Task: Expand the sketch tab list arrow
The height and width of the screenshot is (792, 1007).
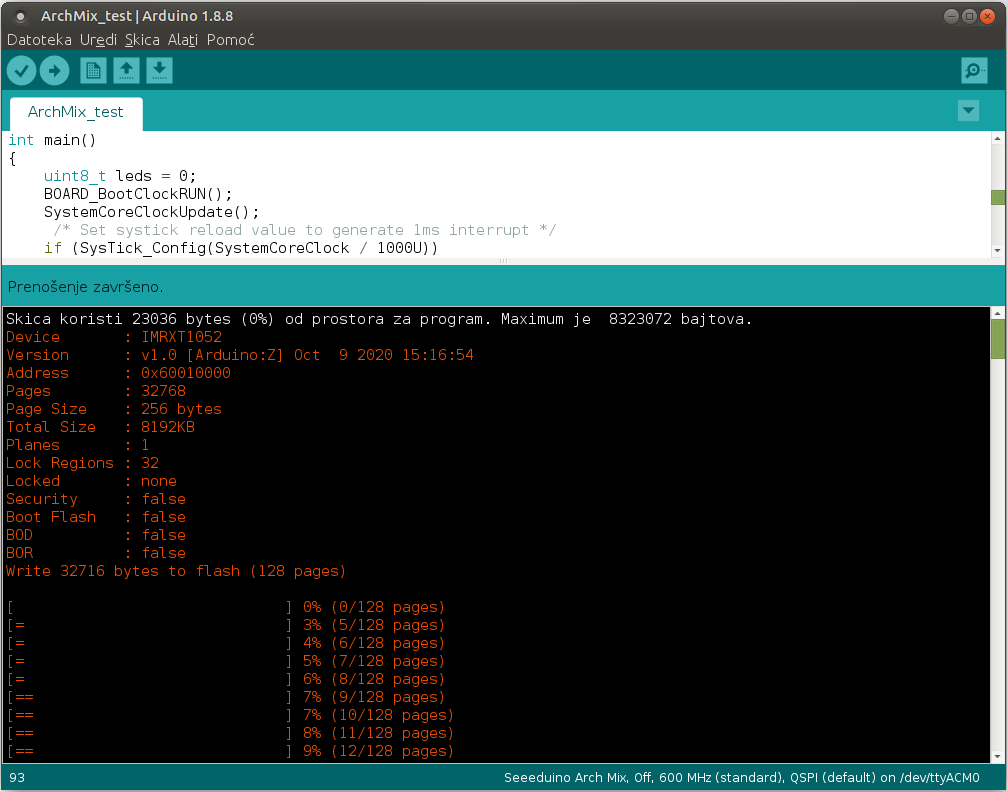Action: pos(967,111)
